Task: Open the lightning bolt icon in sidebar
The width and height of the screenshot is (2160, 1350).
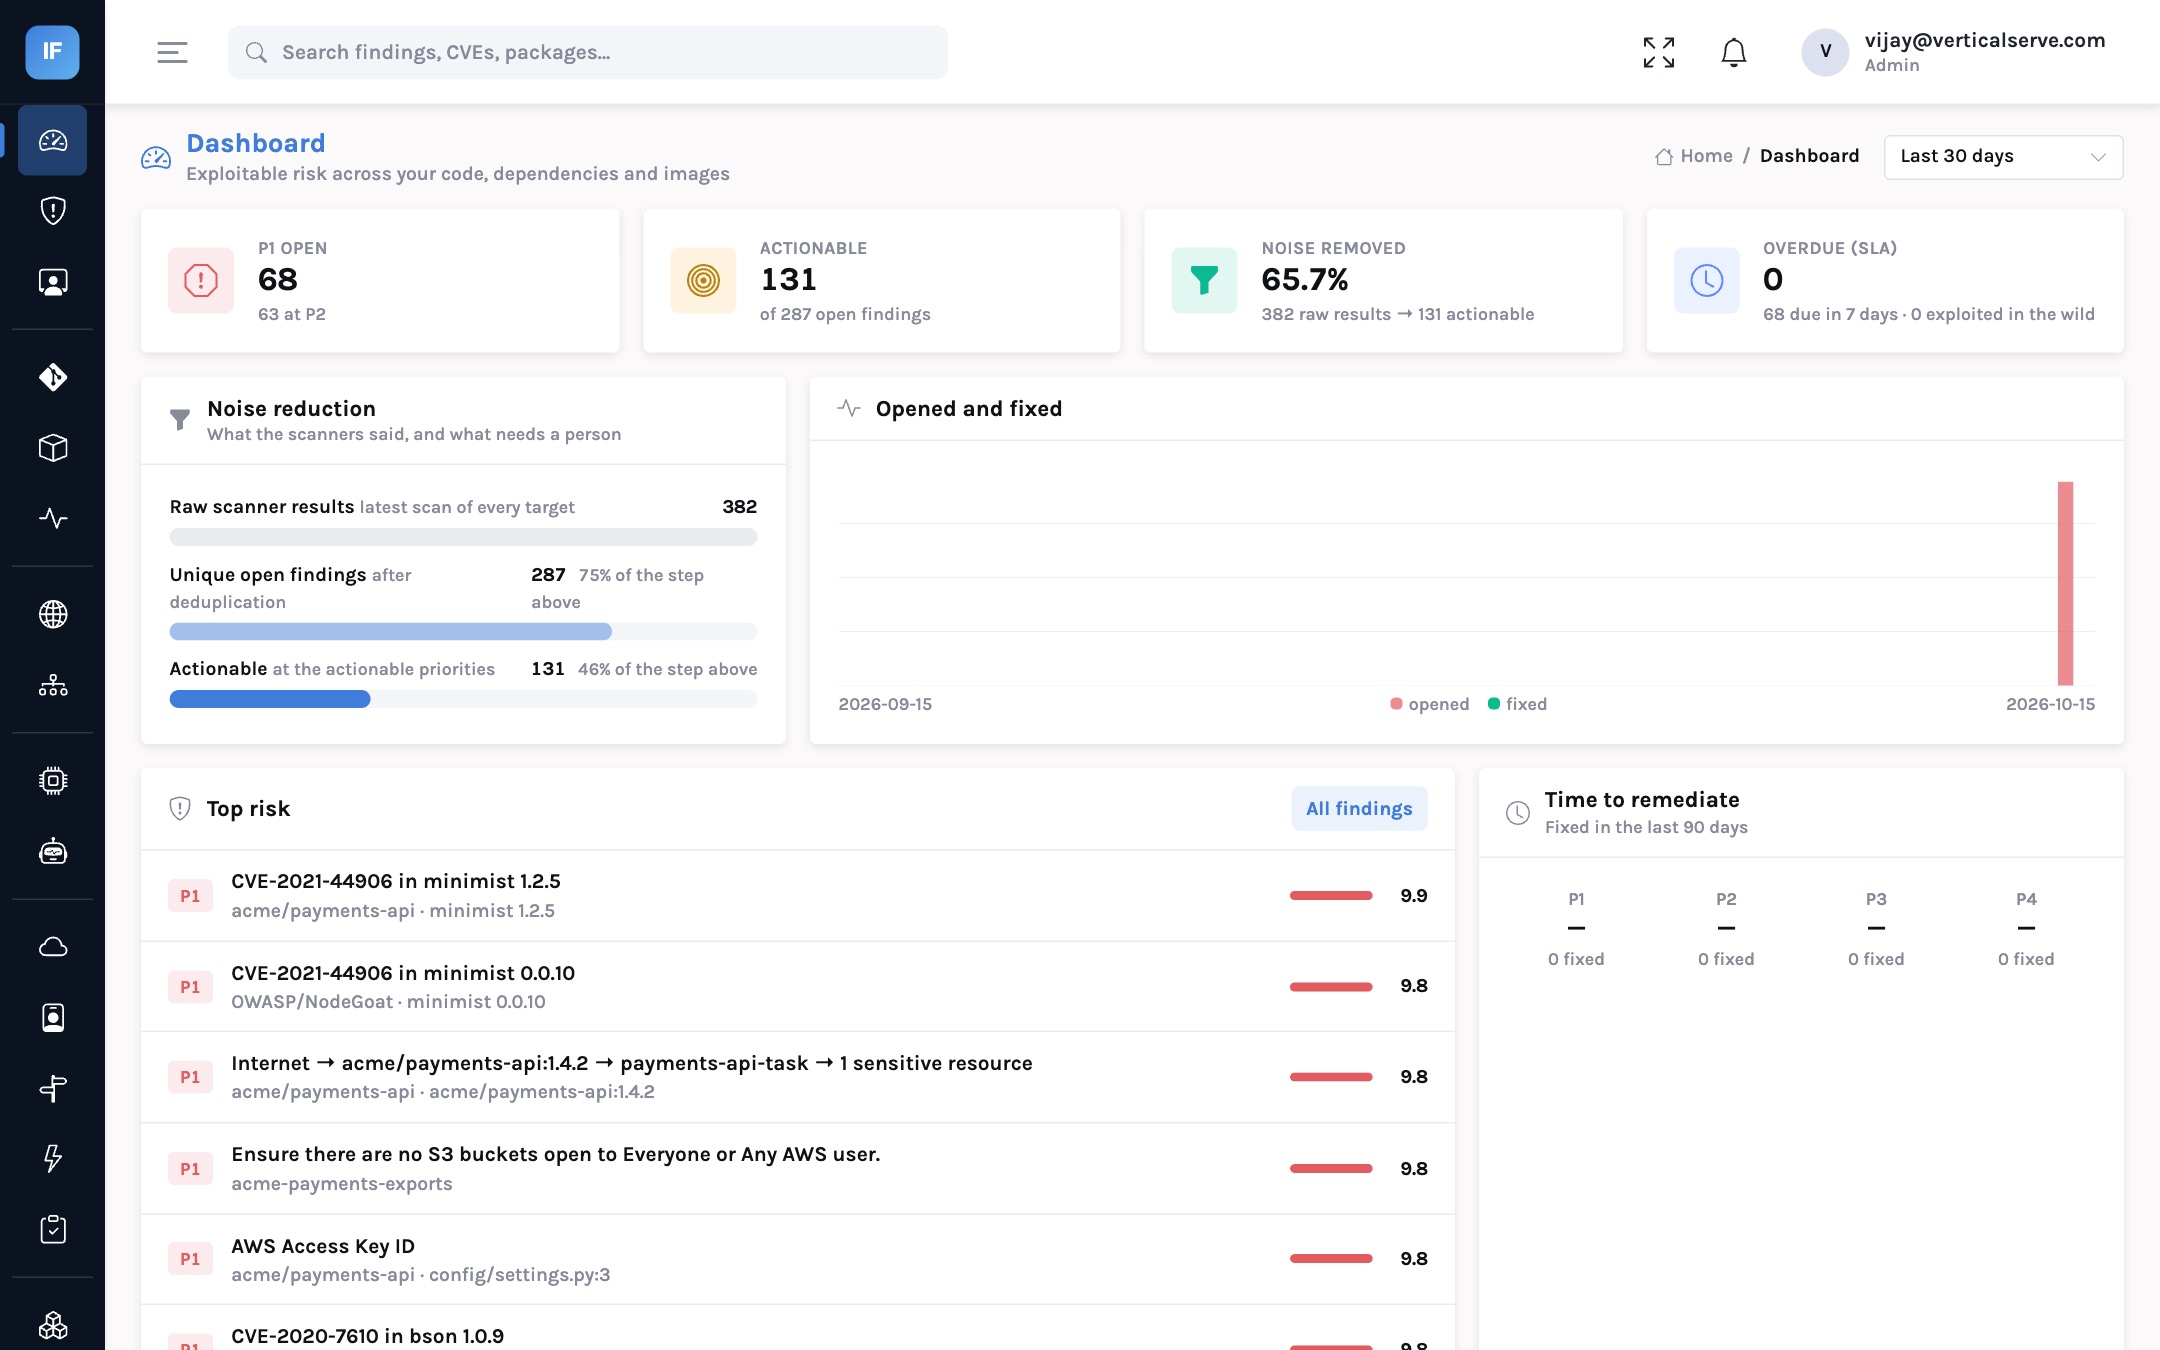Action: (52, 1158)
